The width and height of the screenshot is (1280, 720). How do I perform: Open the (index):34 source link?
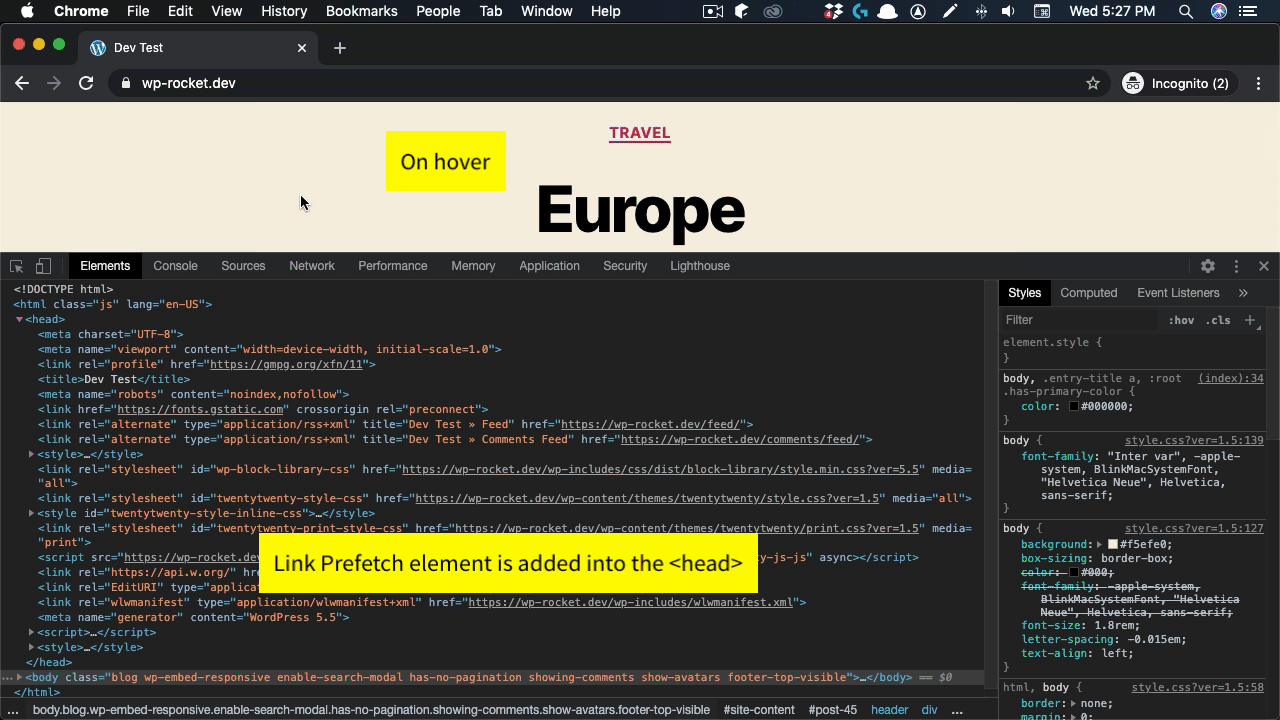(1230, 378)
